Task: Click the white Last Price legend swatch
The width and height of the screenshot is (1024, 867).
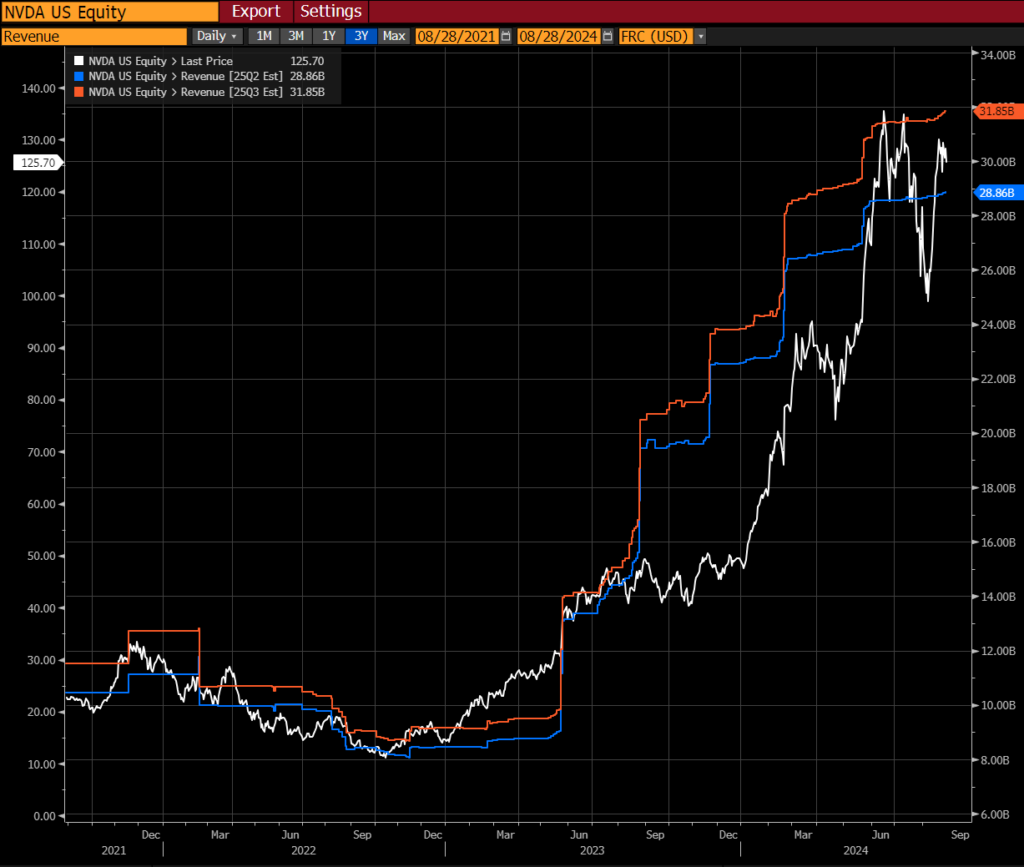Action: 79,61
